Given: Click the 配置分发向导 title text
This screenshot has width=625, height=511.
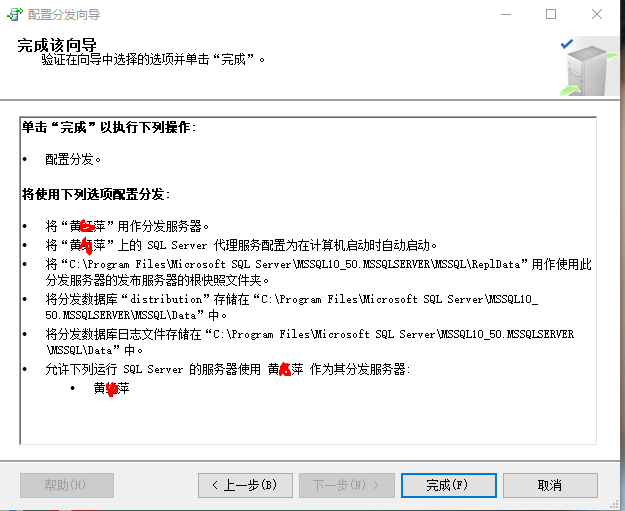Looking at the screenshot, I should tap(64, 15).
